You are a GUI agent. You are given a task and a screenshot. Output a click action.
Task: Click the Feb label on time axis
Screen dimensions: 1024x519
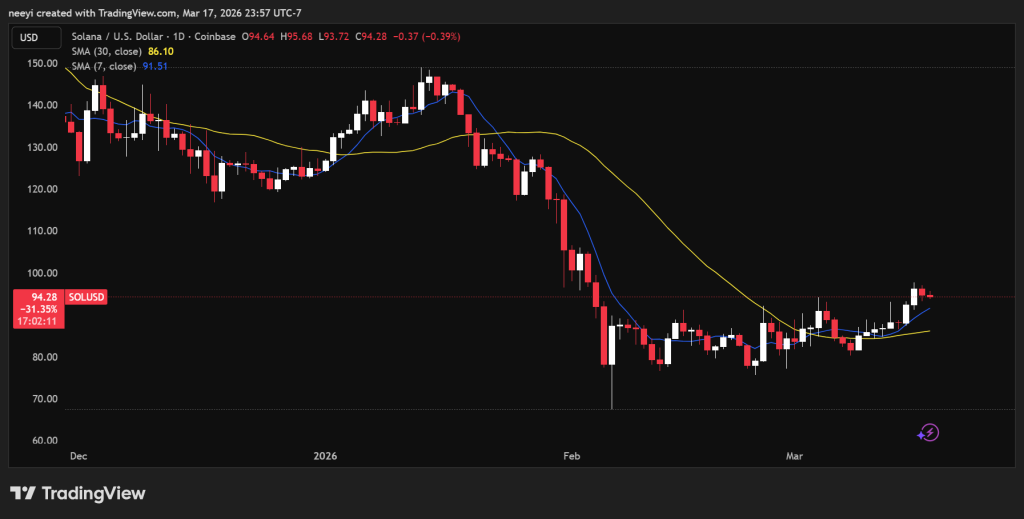point(572,456)
